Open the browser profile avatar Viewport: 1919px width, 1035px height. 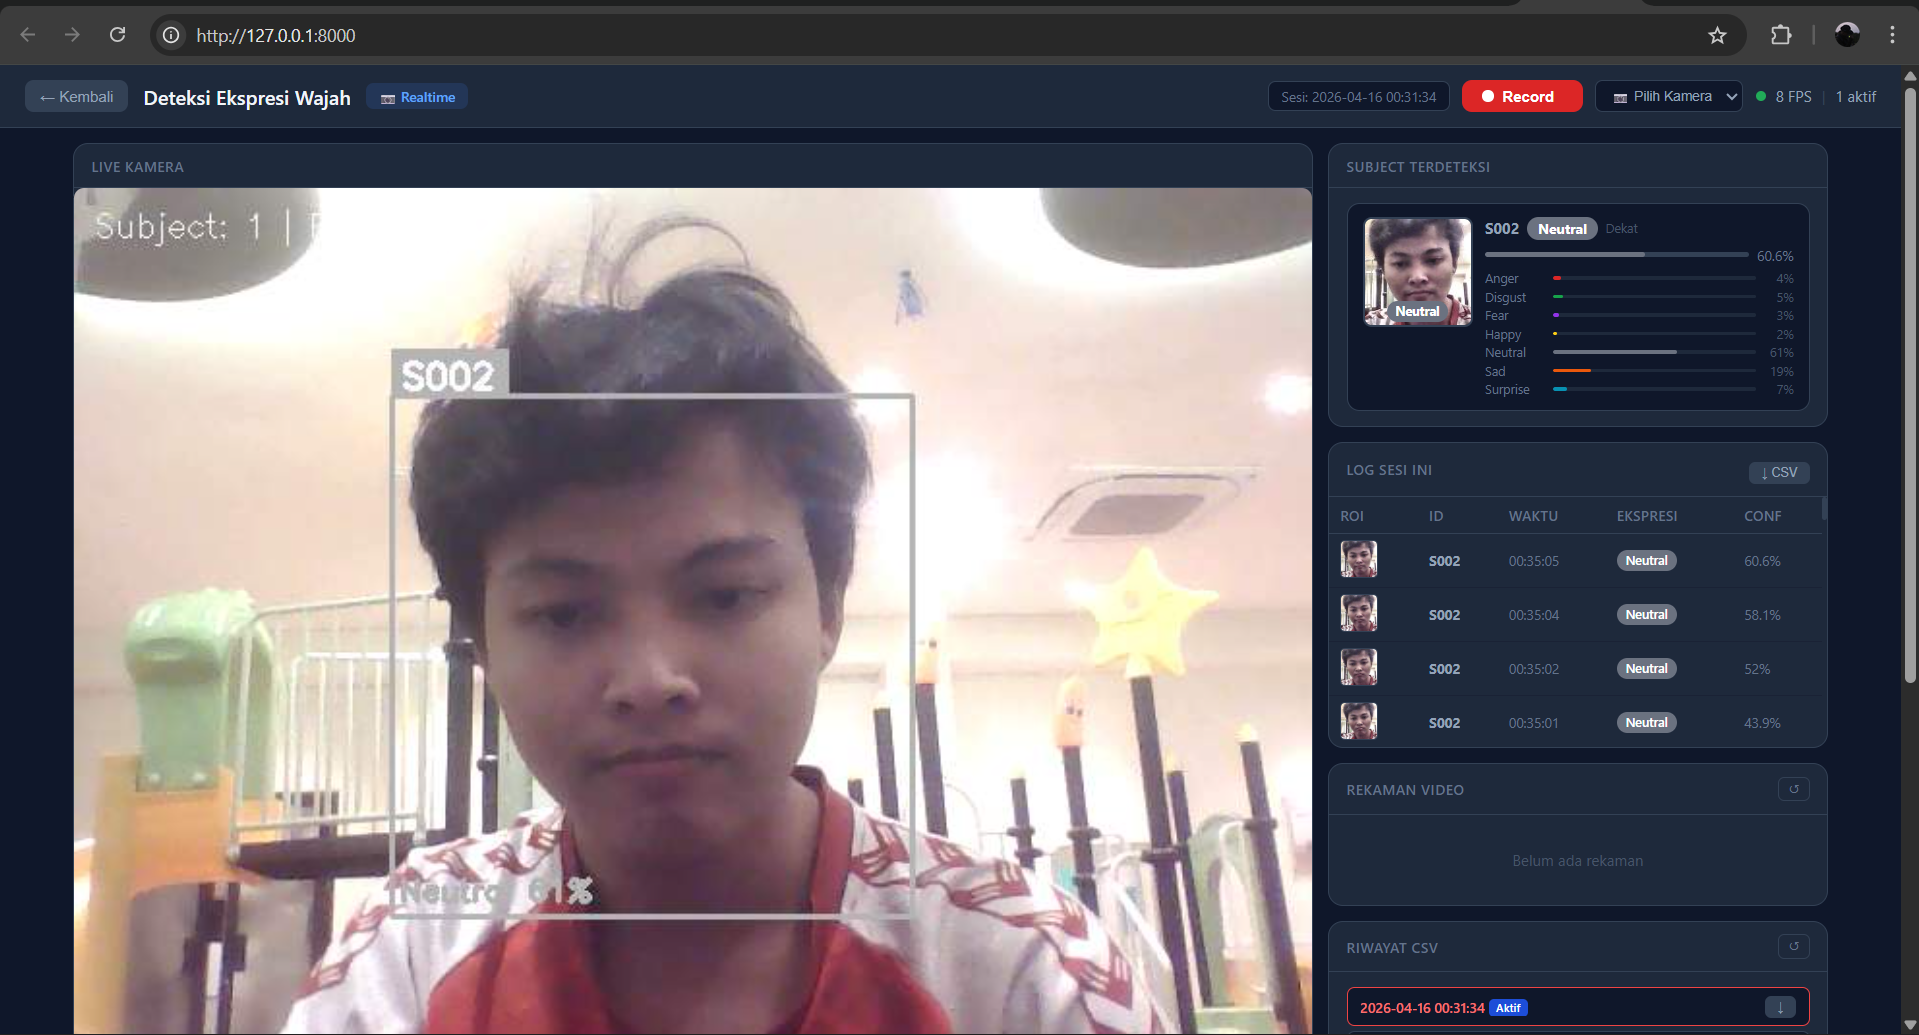pos(1847,35)
